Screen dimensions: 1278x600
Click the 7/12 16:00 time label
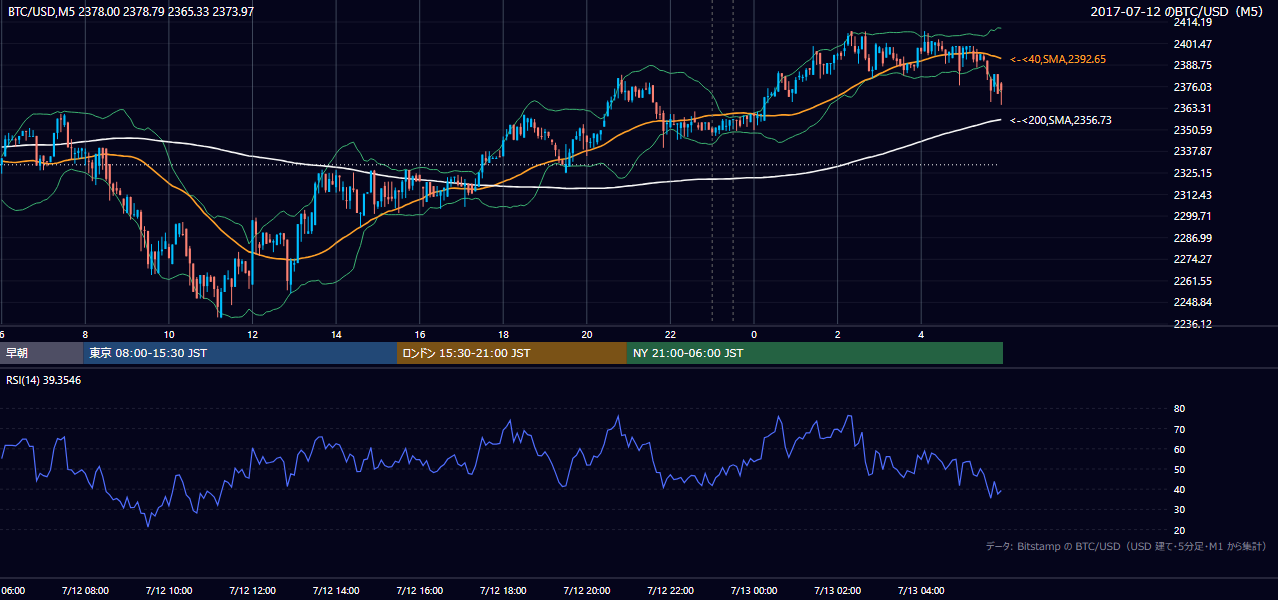click(420, 591)
